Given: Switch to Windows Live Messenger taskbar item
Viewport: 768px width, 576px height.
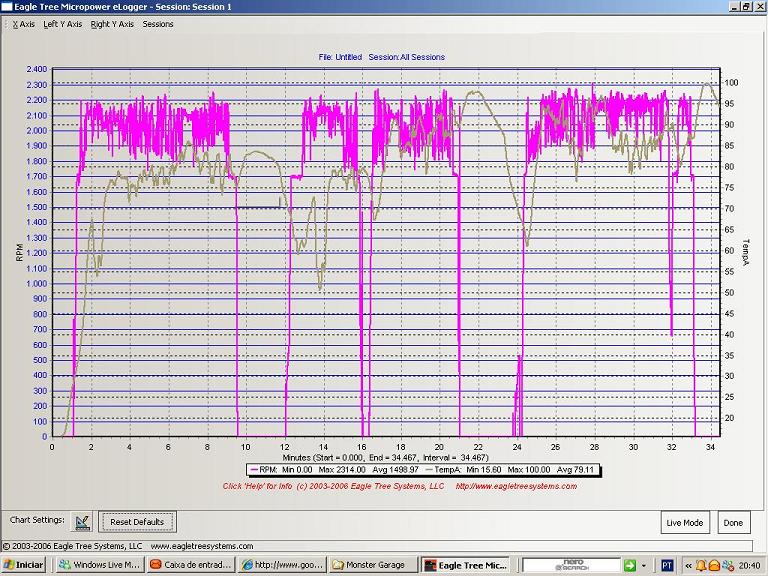Looking at the screenshot, I should tap(98, 565).
